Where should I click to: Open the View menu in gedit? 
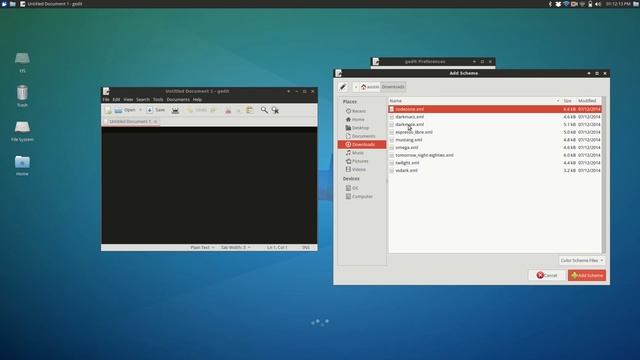[128, 100]
